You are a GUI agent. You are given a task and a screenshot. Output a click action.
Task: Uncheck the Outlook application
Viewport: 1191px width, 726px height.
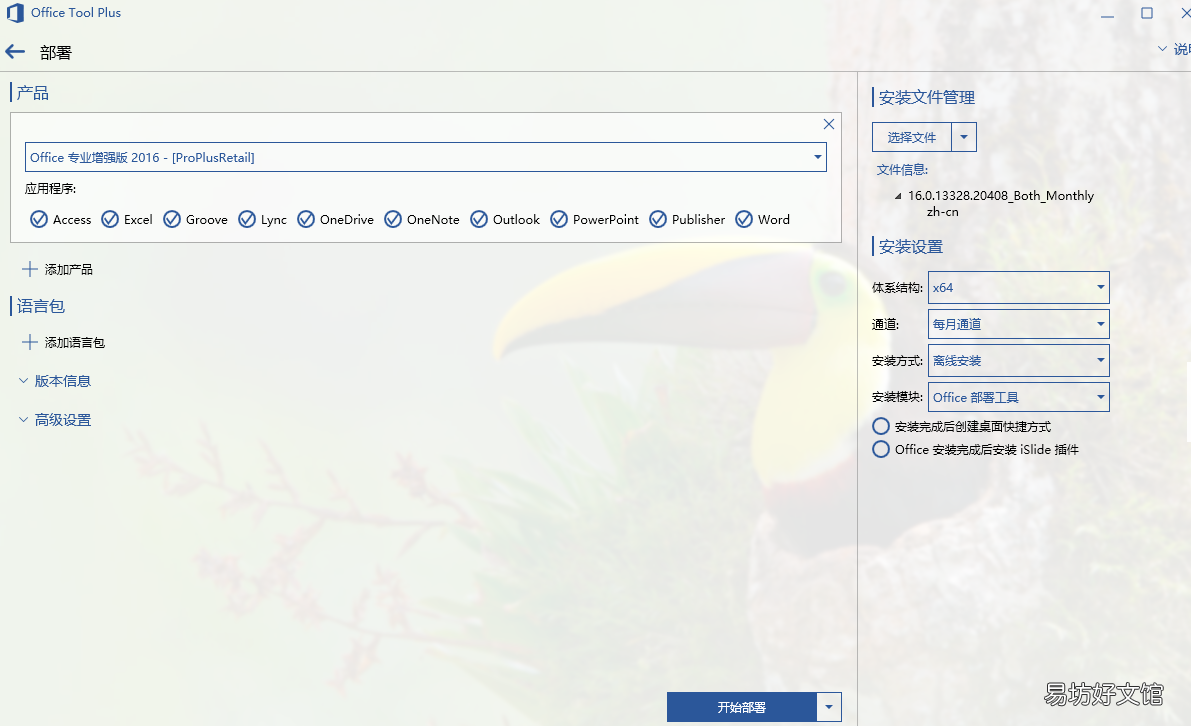pyautogui.click(x=479, y=219)
